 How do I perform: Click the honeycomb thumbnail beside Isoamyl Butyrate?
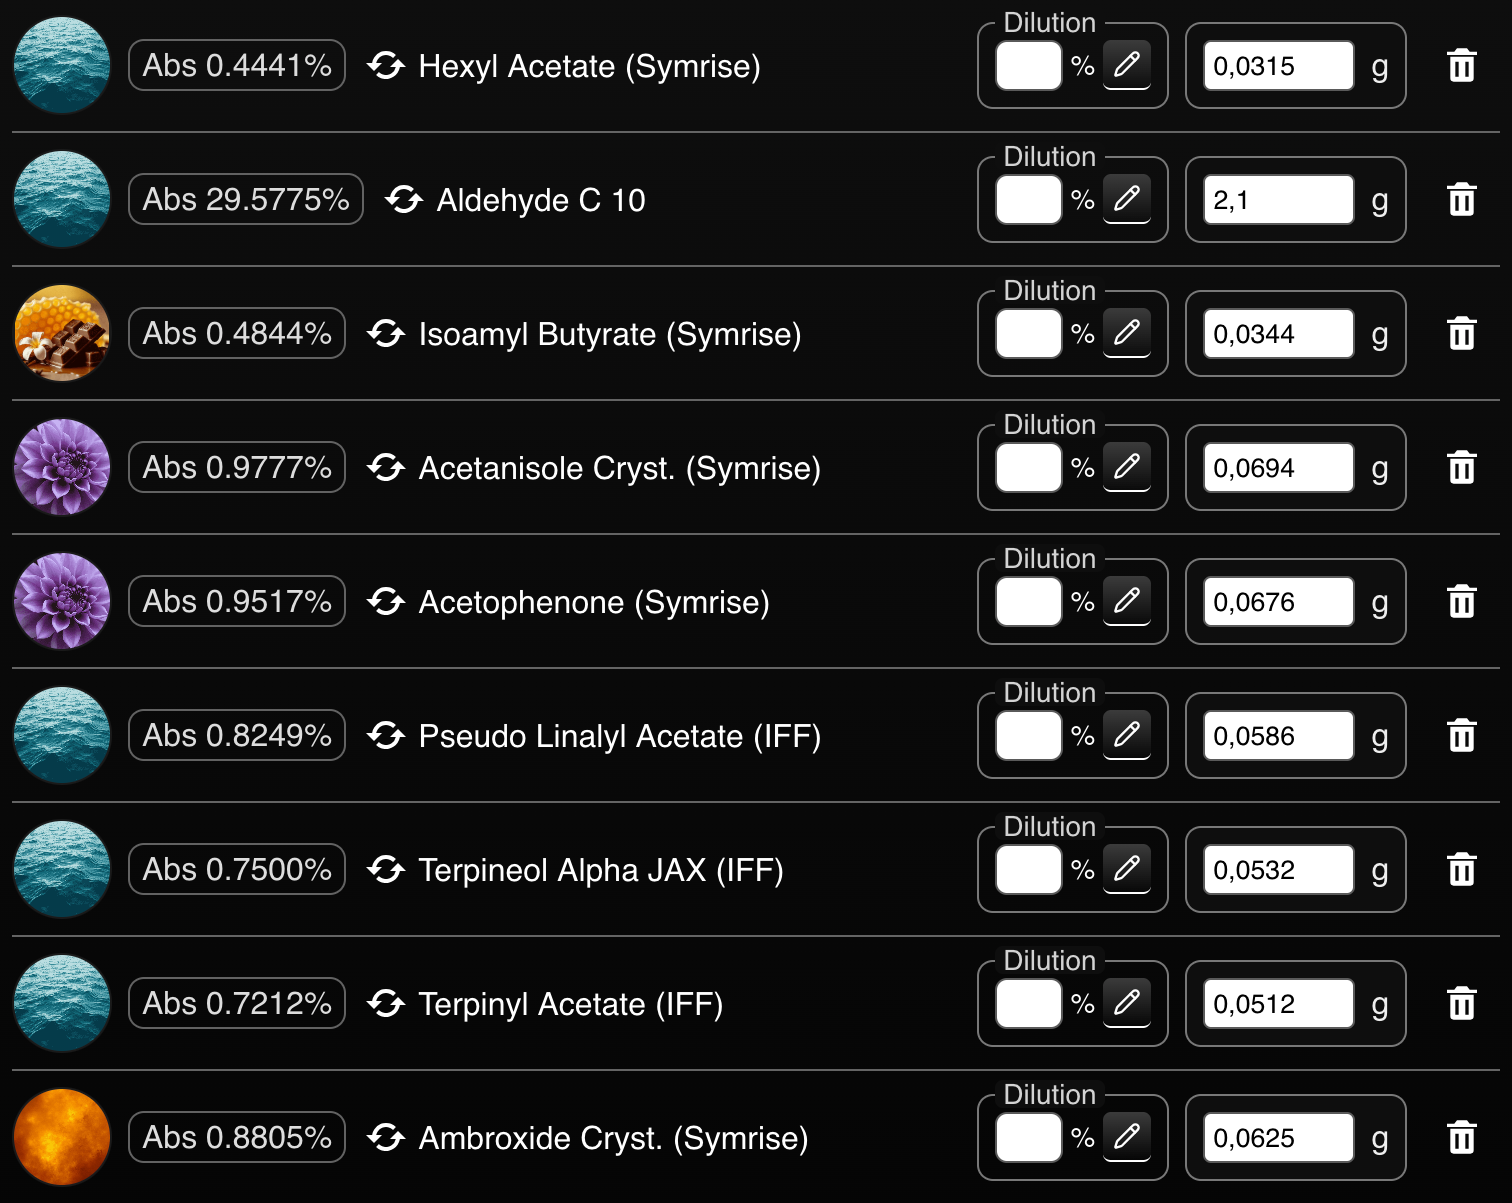coord(61,333)
